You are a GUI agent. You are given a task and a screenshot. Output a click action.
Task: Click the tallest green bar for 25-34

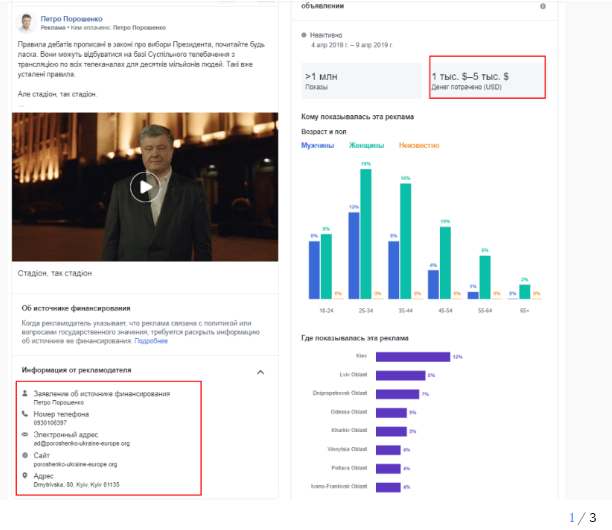pyautogui.click(x=366, y=232)
